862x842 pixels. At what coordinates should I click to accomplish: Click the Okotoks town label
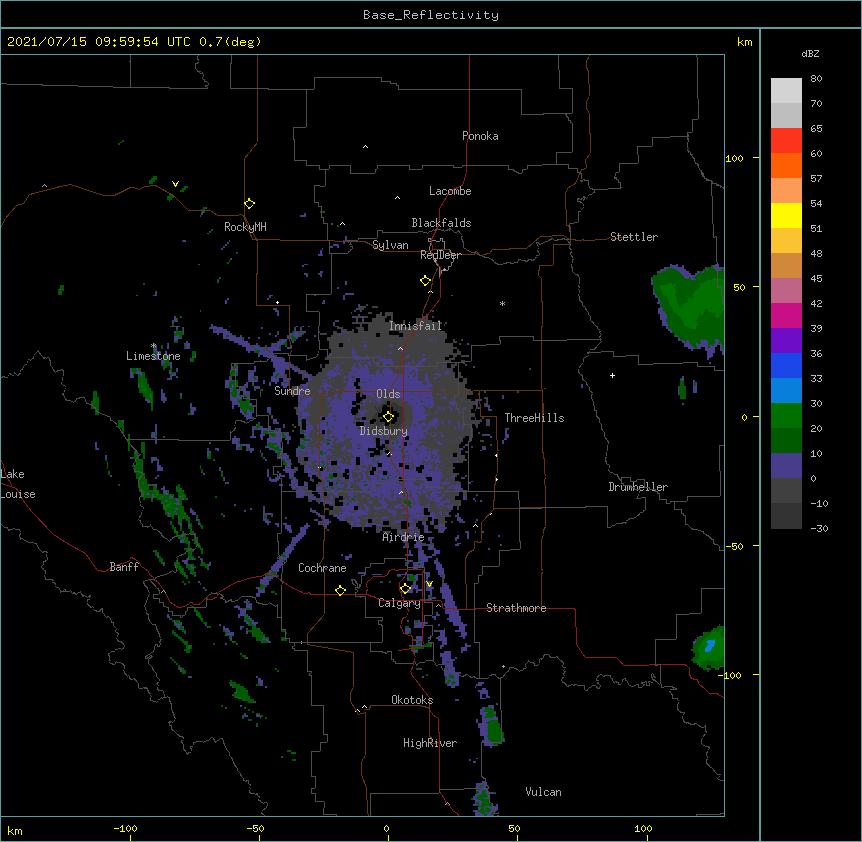click(x=412, y=700)
